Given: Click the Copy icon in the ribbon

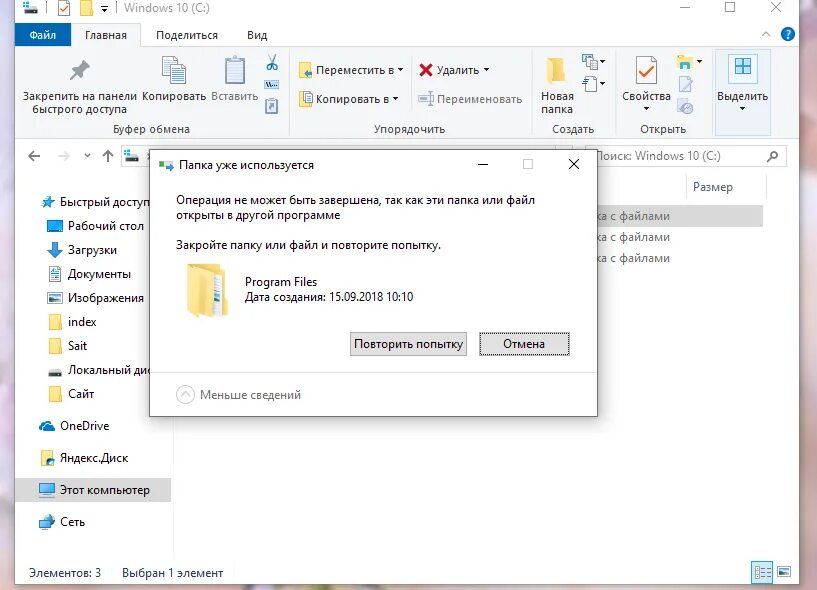Looking at the screenshot, I should (174, 70).
